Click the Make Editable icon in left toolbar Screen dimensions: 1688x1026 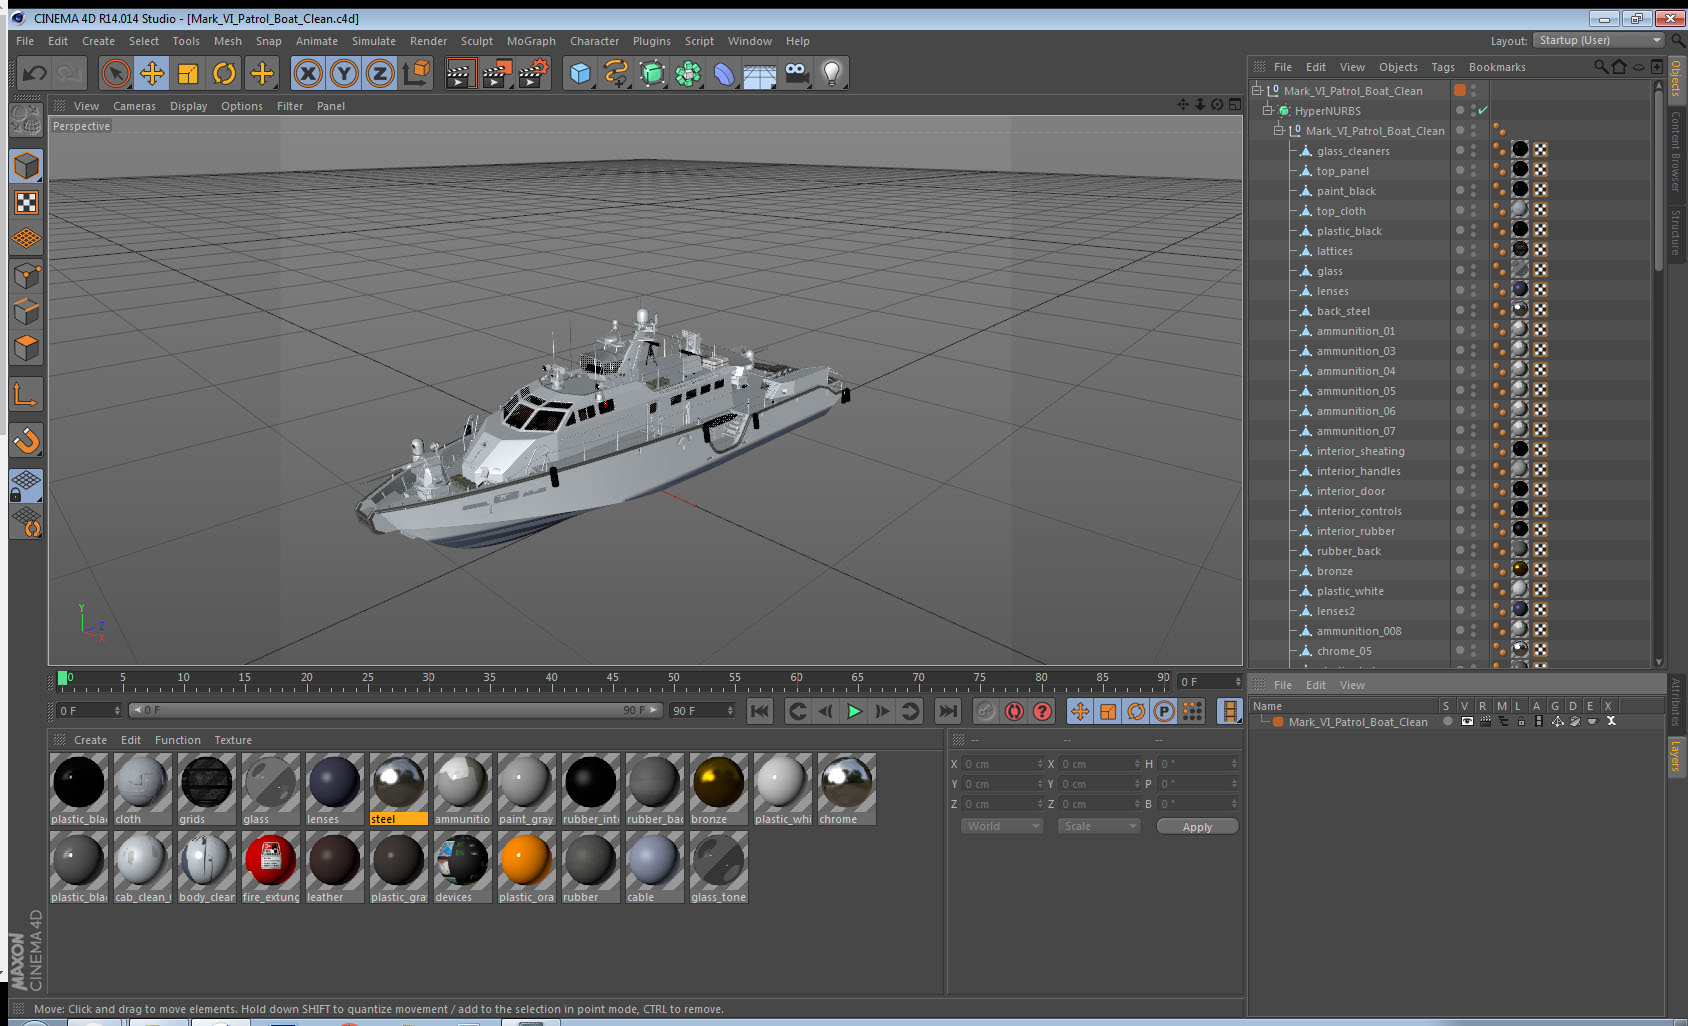(26, 120)
